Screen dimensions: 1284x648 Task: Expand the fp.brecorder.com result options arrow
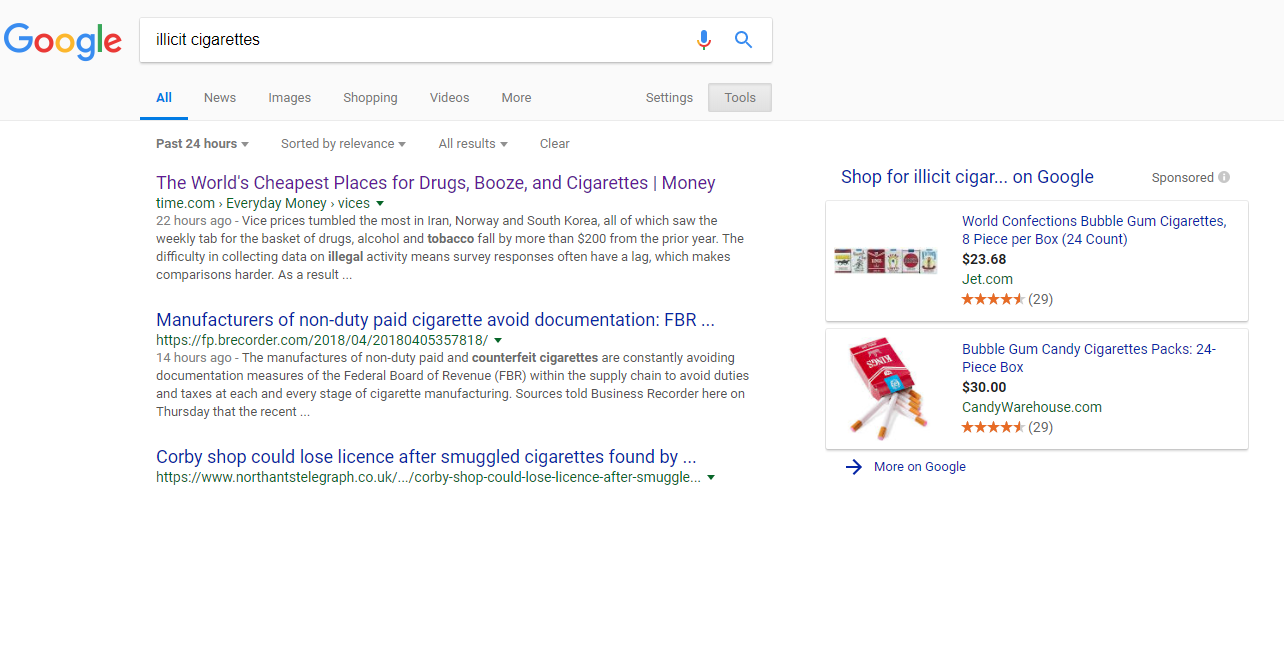point(498,341)
